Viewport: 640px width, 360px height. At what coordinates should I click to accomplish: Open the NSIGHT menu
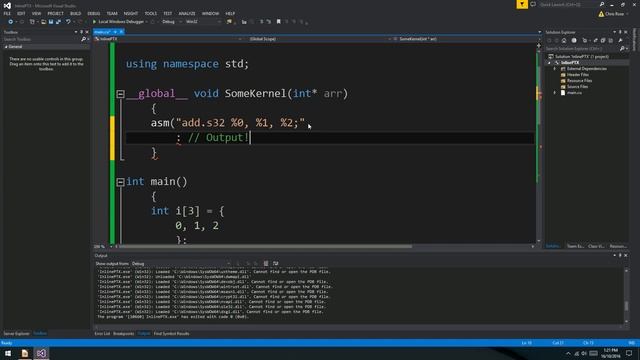pos(131,13)
